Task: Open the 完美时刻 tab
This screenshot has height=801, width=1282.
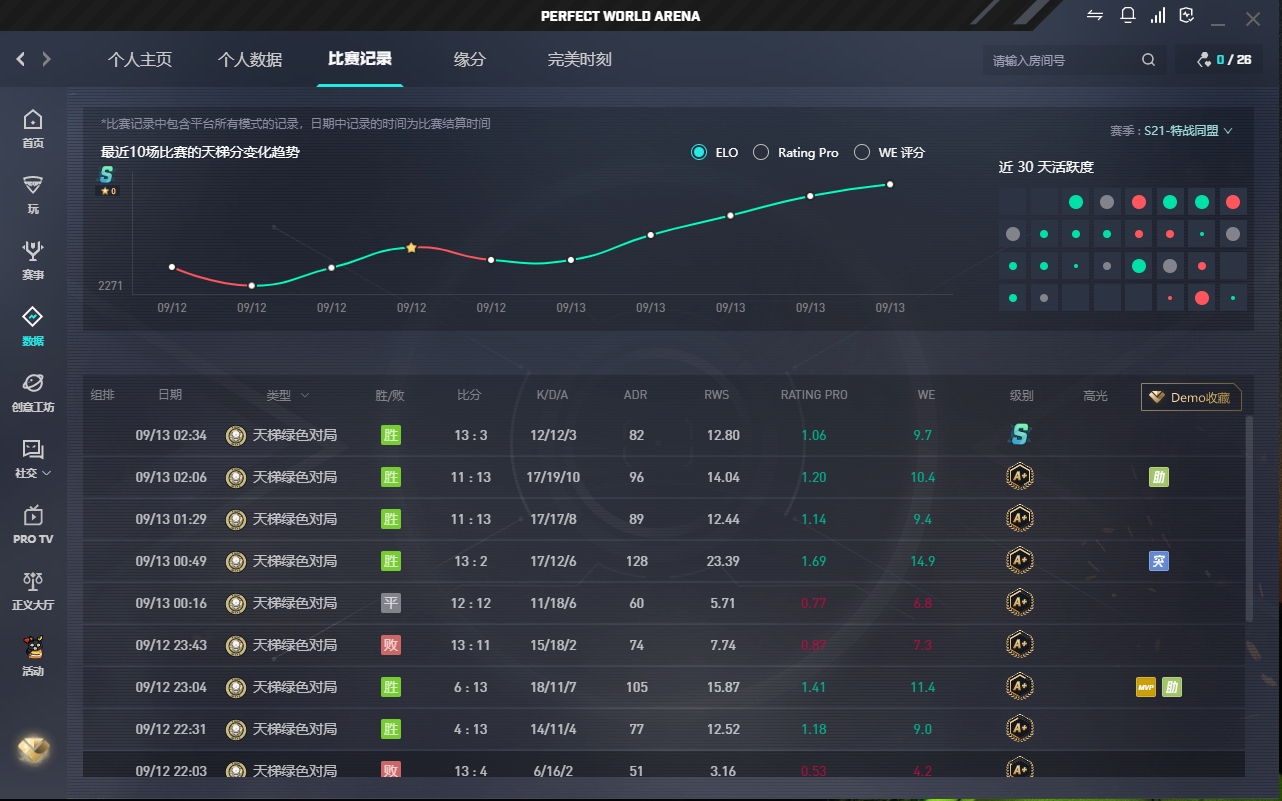Action: coord(580,60)
